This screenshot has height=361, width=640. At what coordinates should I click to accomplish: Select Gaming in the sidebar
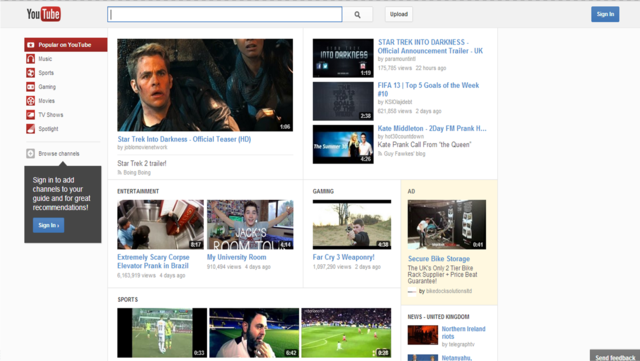(47, 87)
